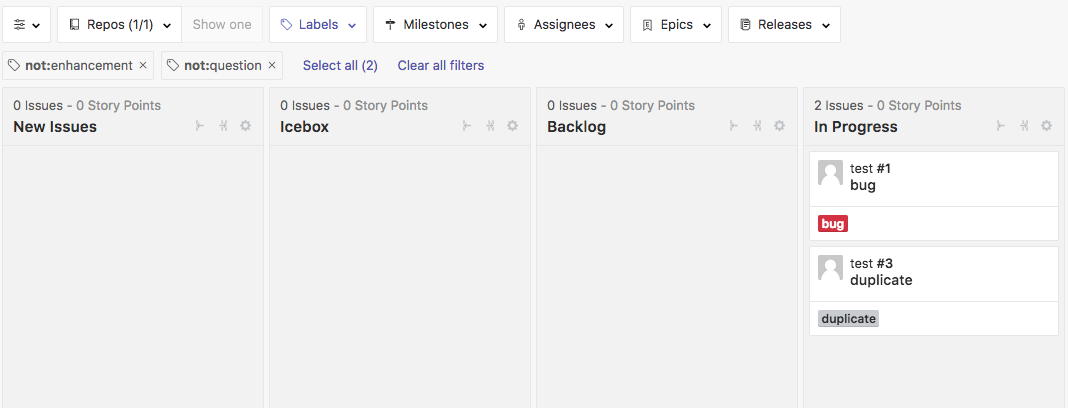The height and width of the screenshot is (408, 1068).
Task: Click the Select all (2) link
Action: click(341, 65)
